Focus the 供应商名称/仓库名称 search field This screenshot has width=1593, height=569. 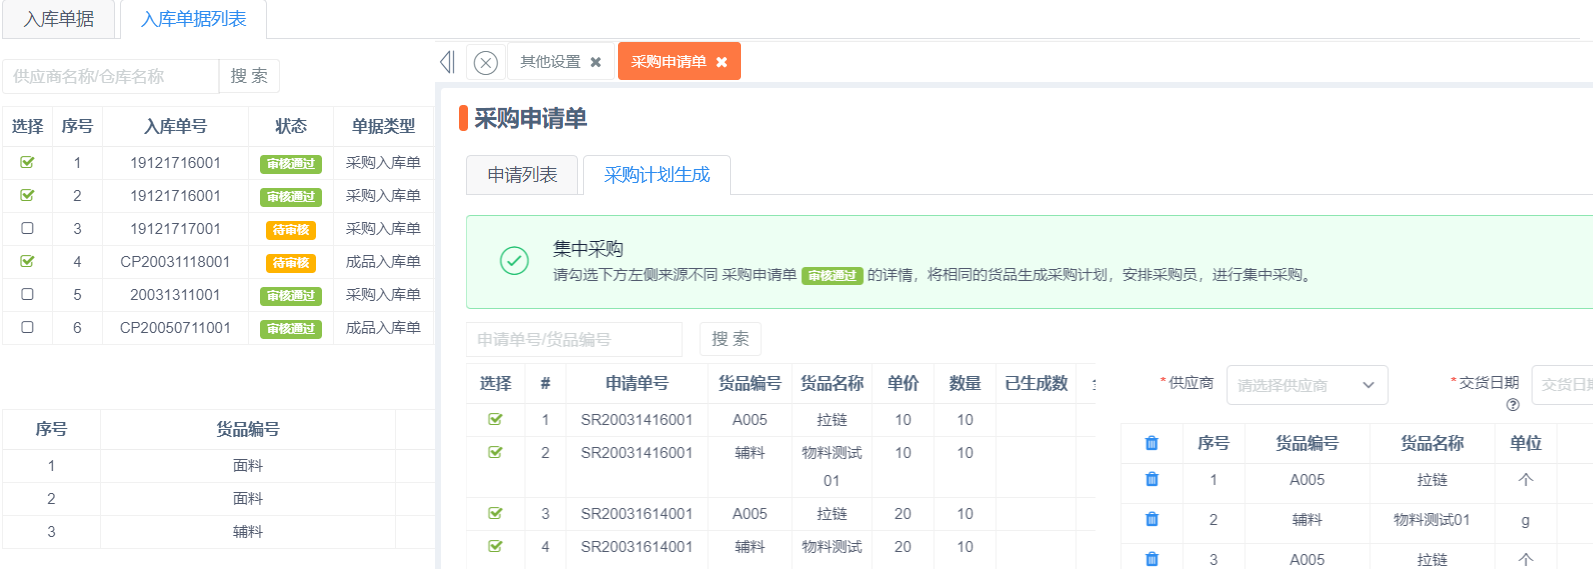tap(110, 76)
